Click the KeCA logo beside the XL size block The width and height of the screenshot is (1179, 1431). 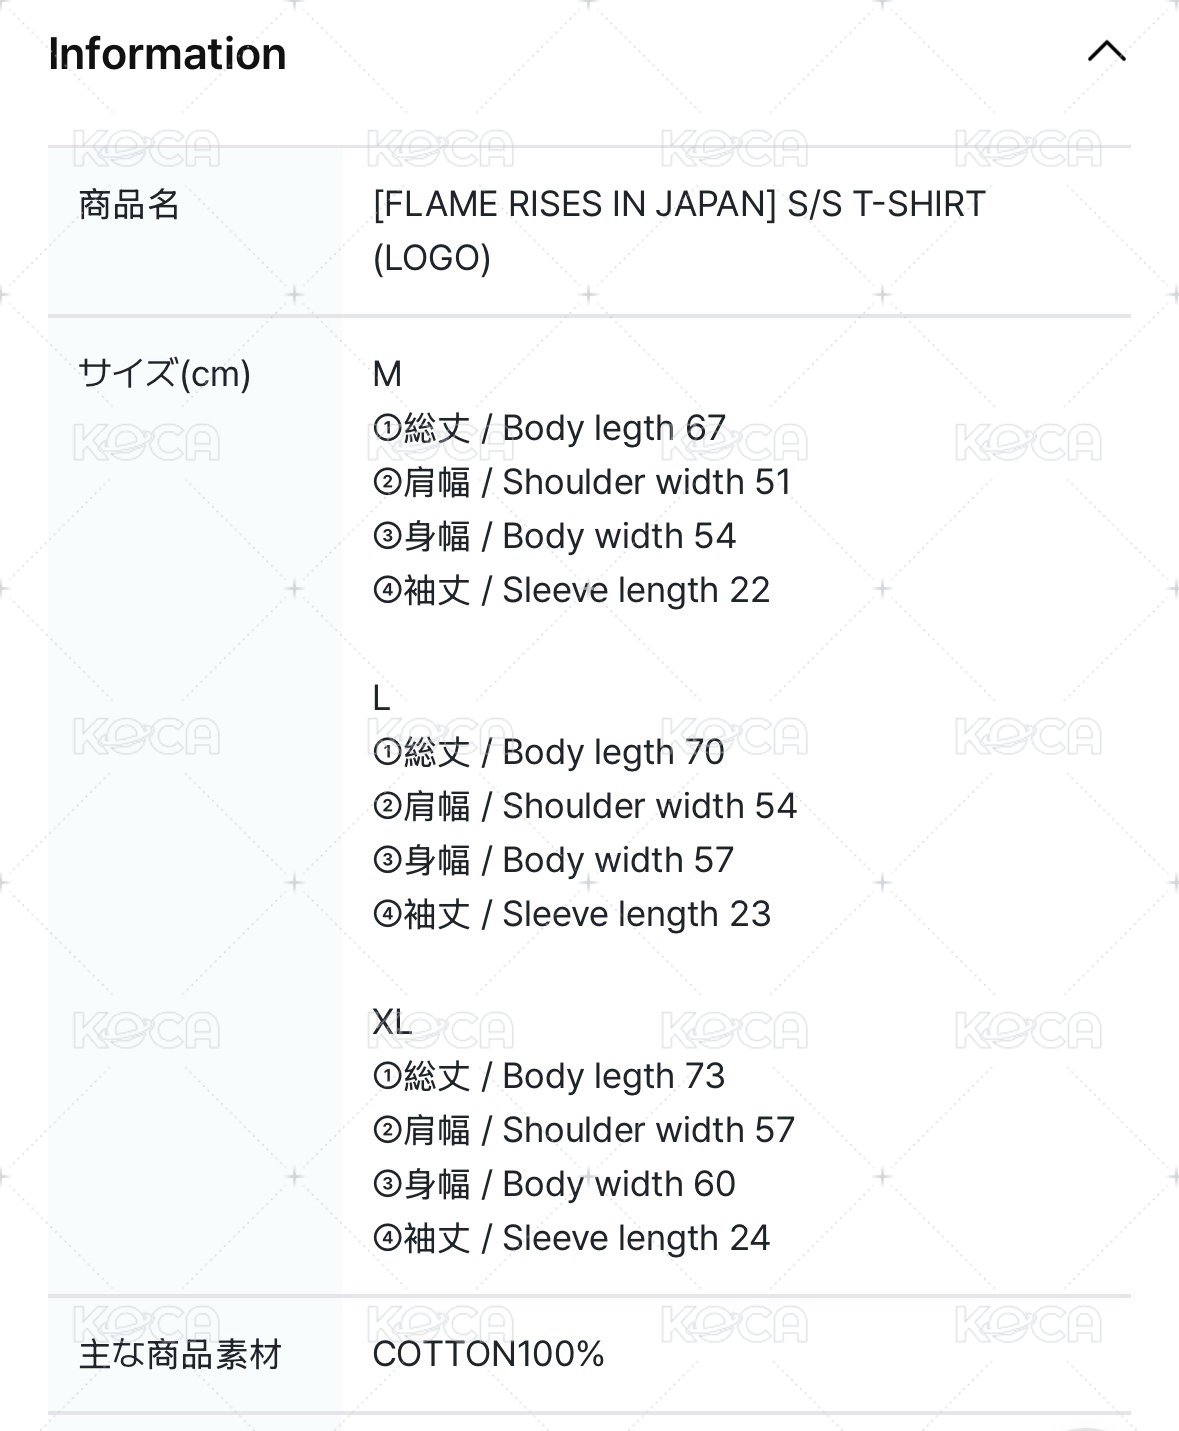click(x=145, y=1032)
